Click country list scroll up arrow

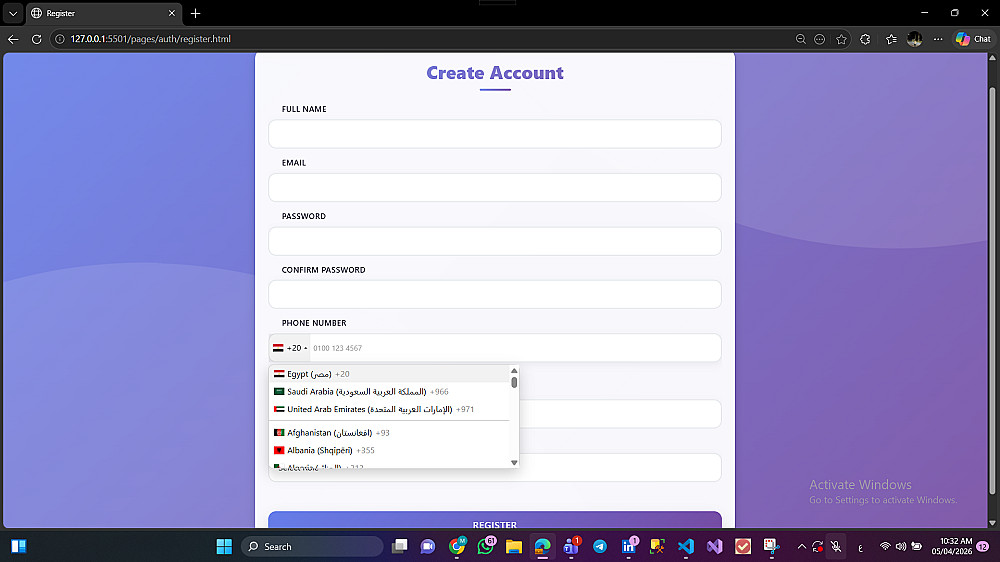click(514, 371)
